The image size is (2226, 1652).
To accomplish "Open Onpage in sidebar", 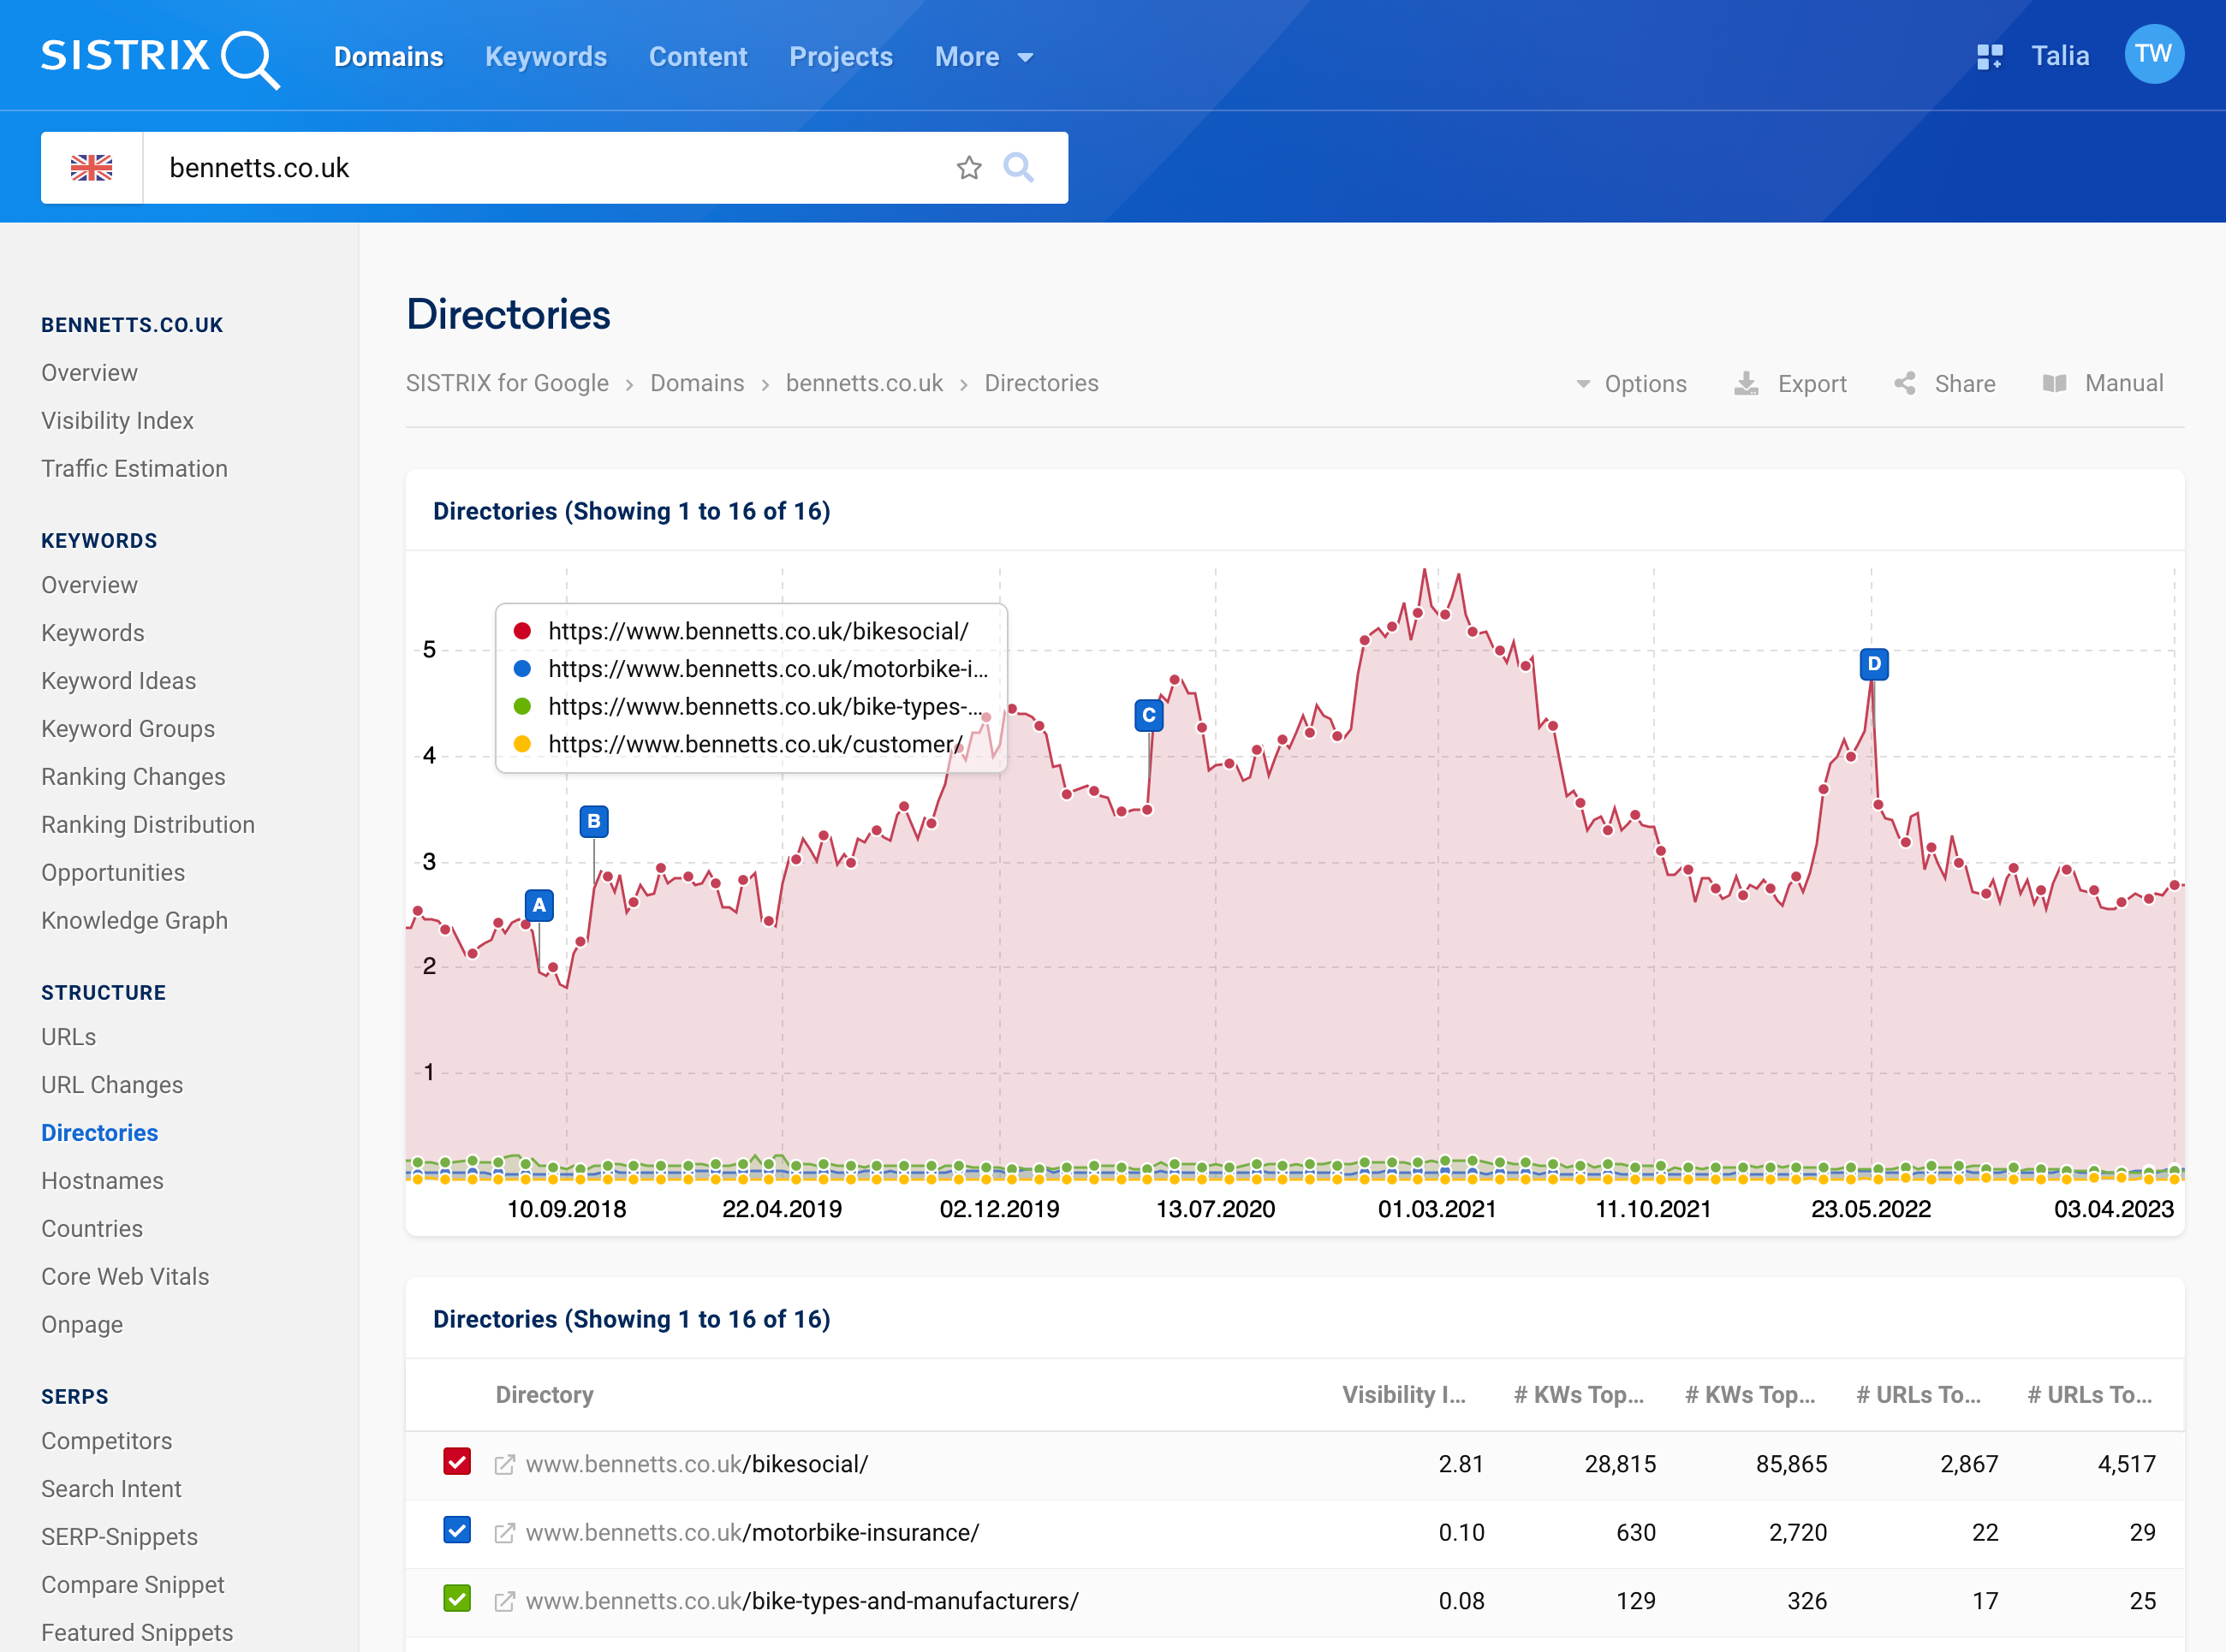I will pos(82,1325).
